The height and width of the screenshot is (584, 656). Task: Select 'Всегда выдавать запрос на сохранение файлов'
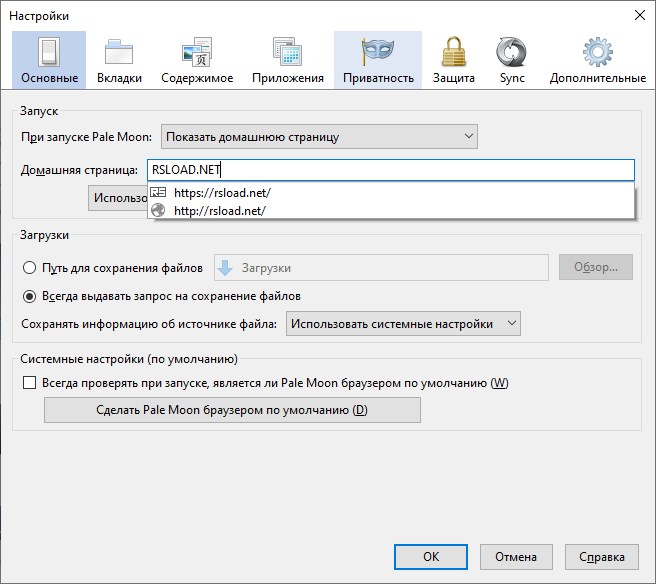pyautogui.click(x=29, y=297)
